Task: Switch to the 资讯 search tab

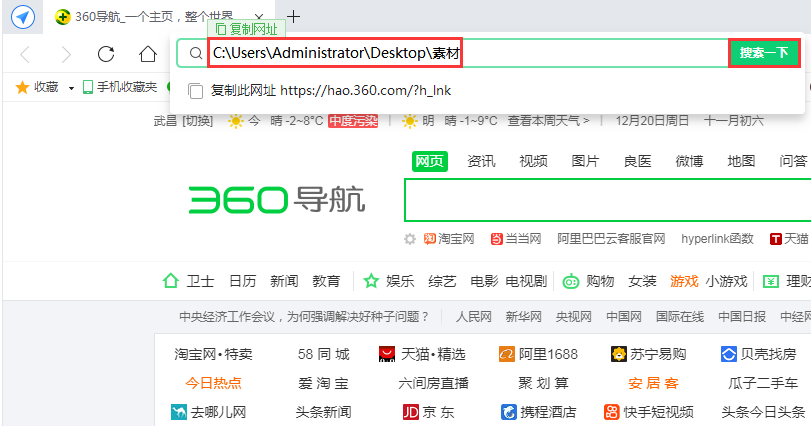Action: pos(482,161)
